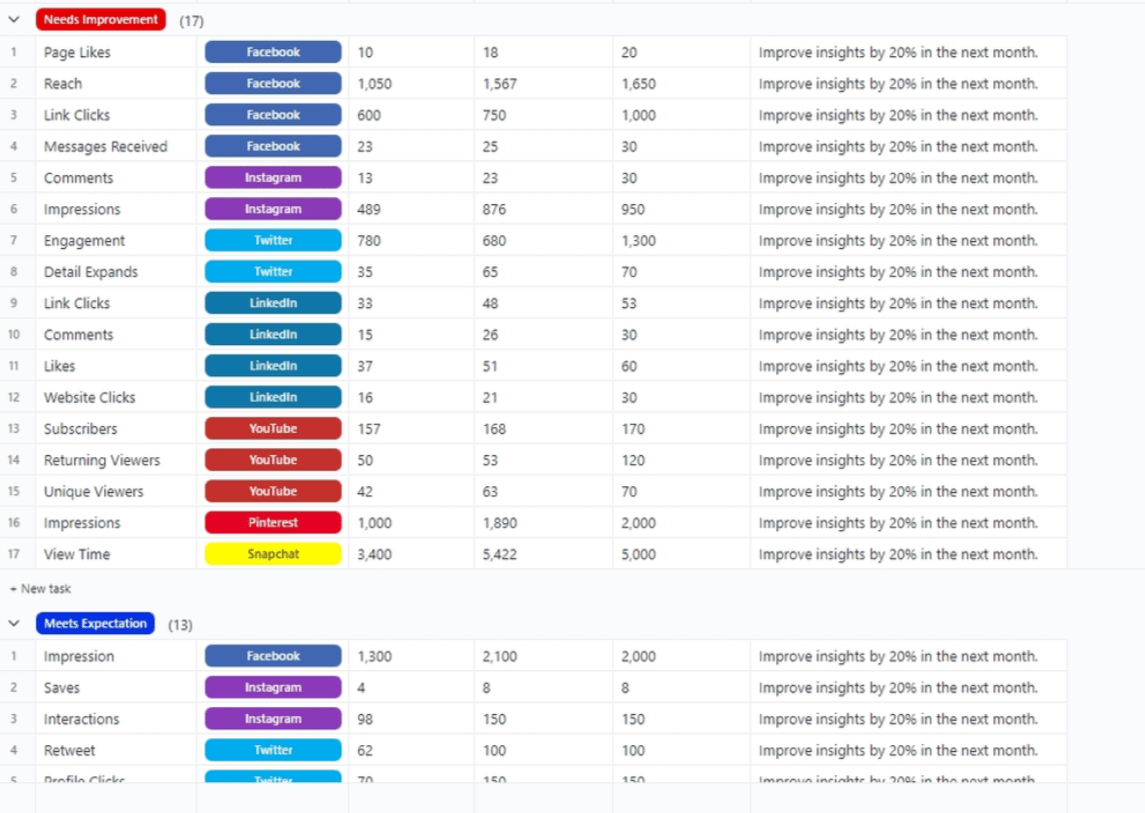Open Facebook tag dropdown for Page Likes
Screen dimensions: 1145x813
point(273,52)
